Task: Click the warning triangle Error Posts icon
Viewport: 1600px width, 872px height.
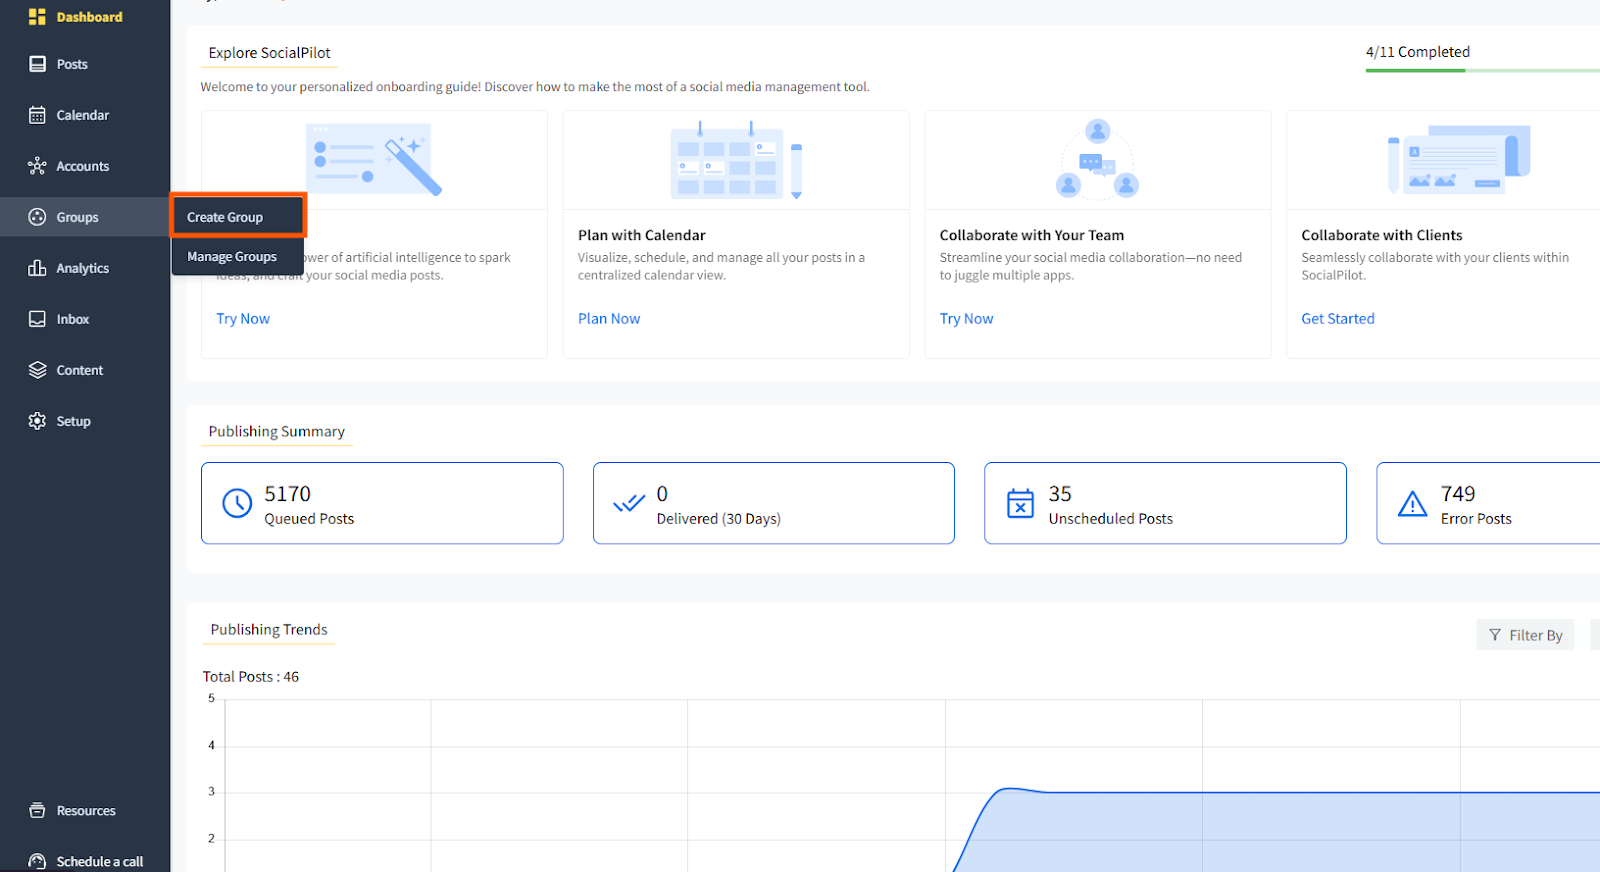Action: tap(1412, 504)
